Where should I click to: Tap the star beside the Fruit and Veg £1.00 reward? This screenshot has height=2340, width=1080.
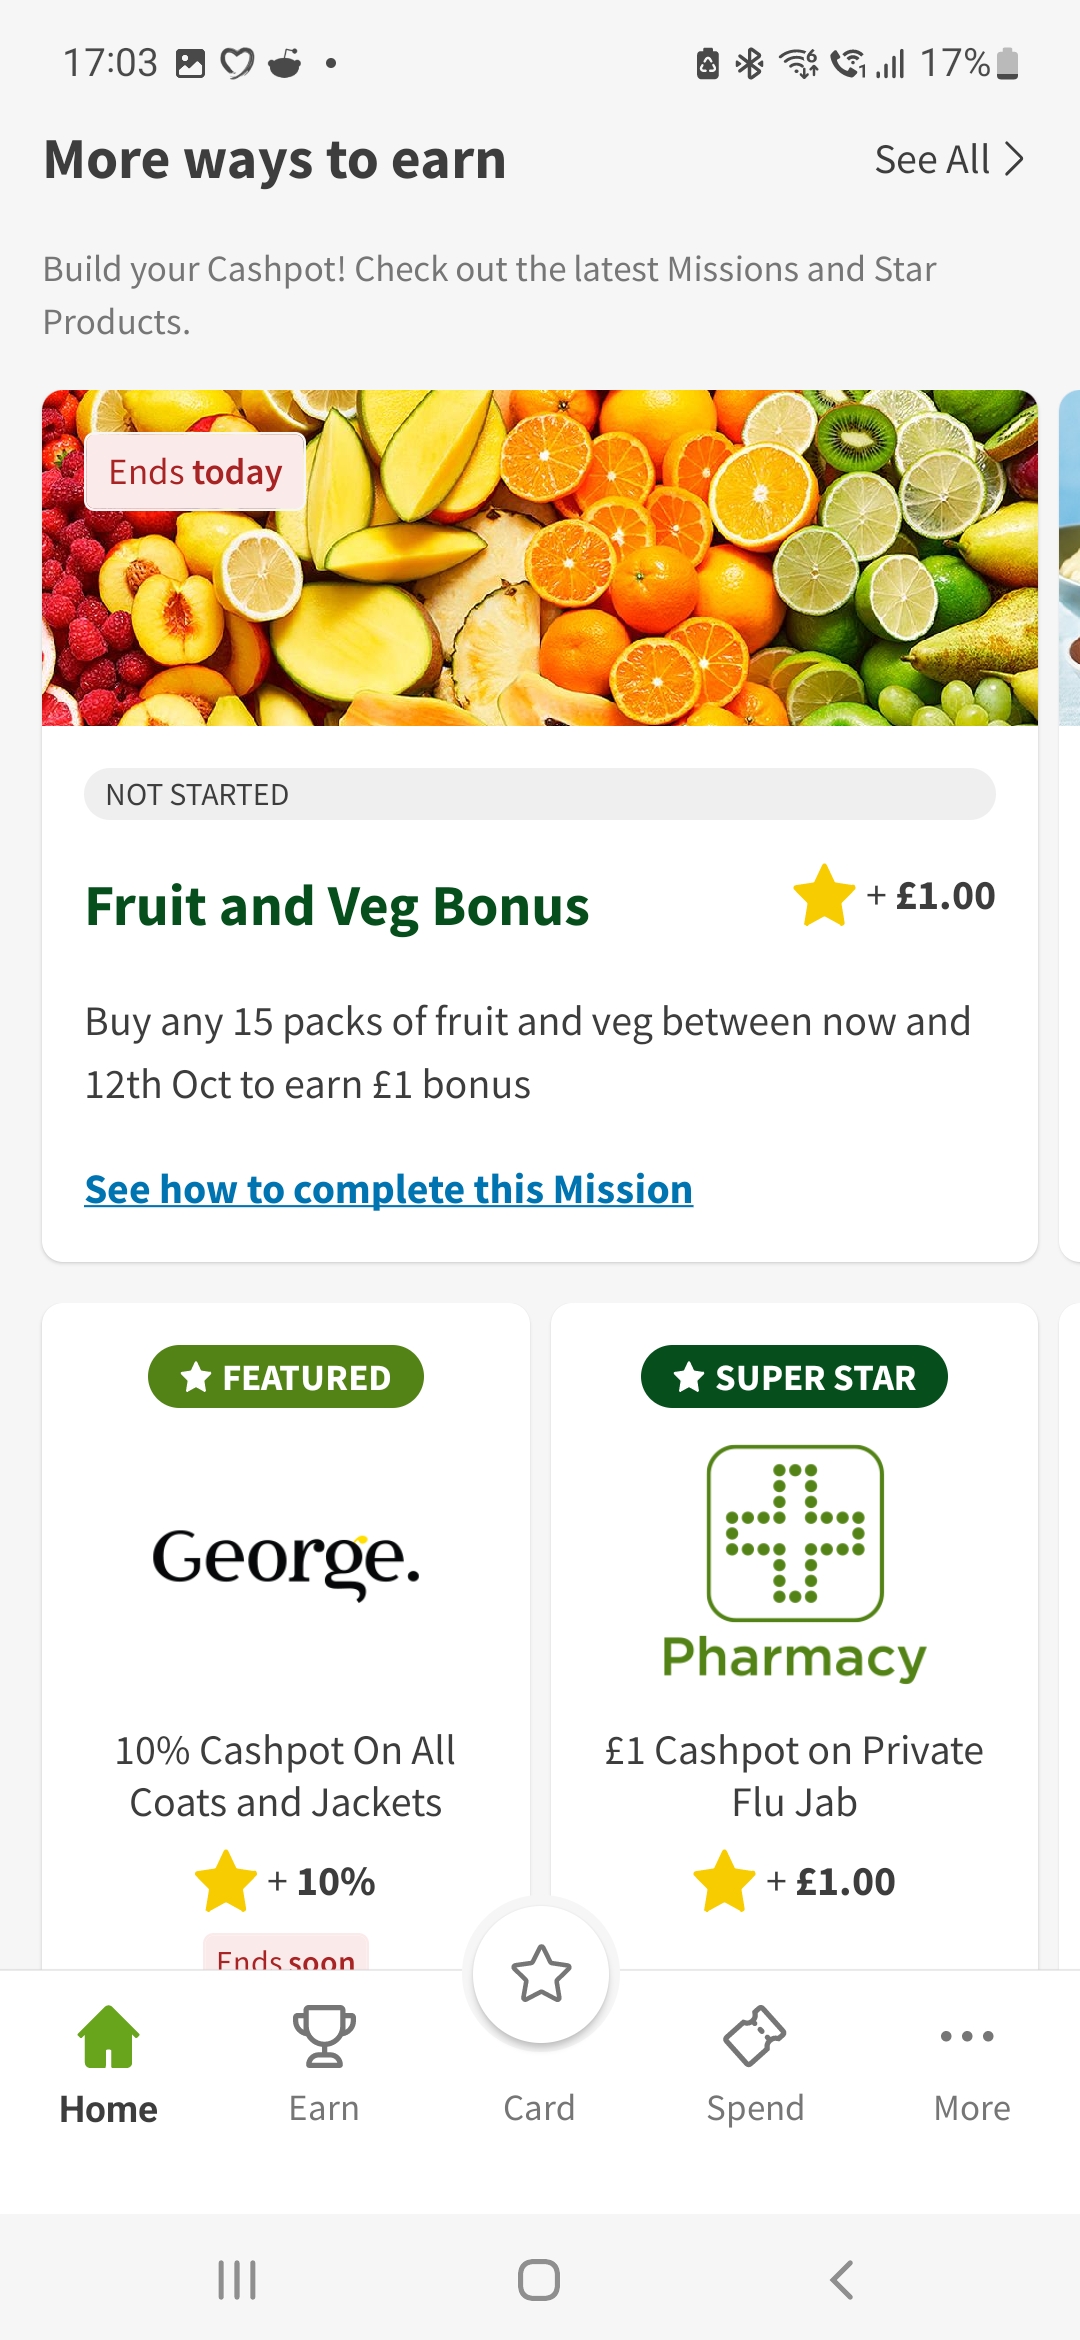tap(824, 896)
